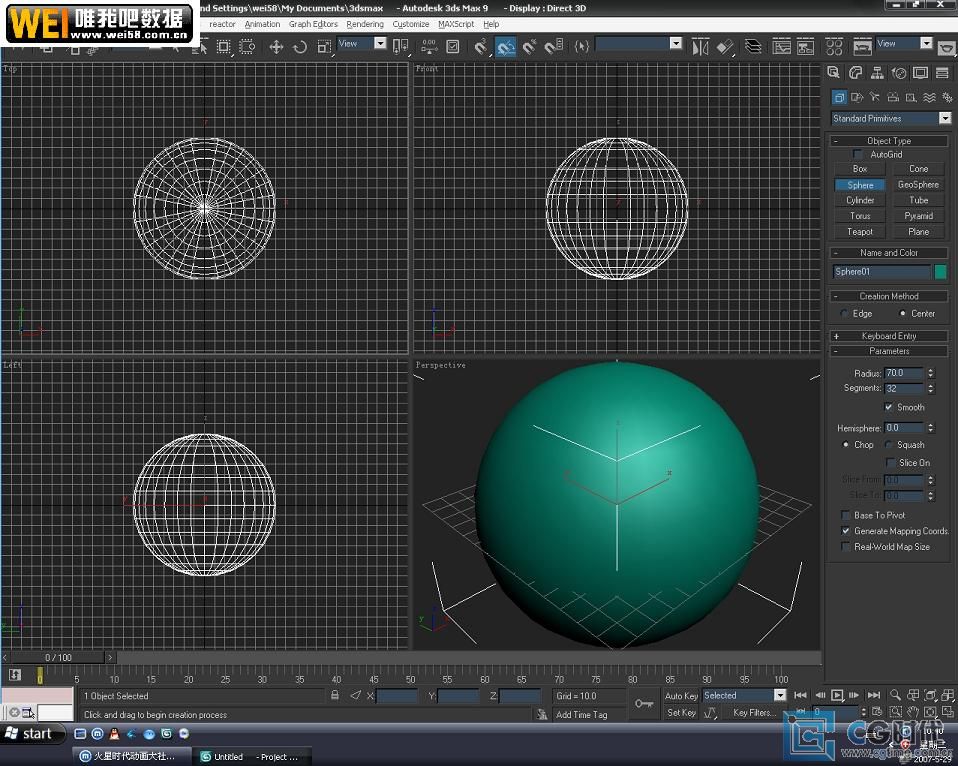Open the Rendering menu
The width and height of the screenshot is (958, 766).
365,24
